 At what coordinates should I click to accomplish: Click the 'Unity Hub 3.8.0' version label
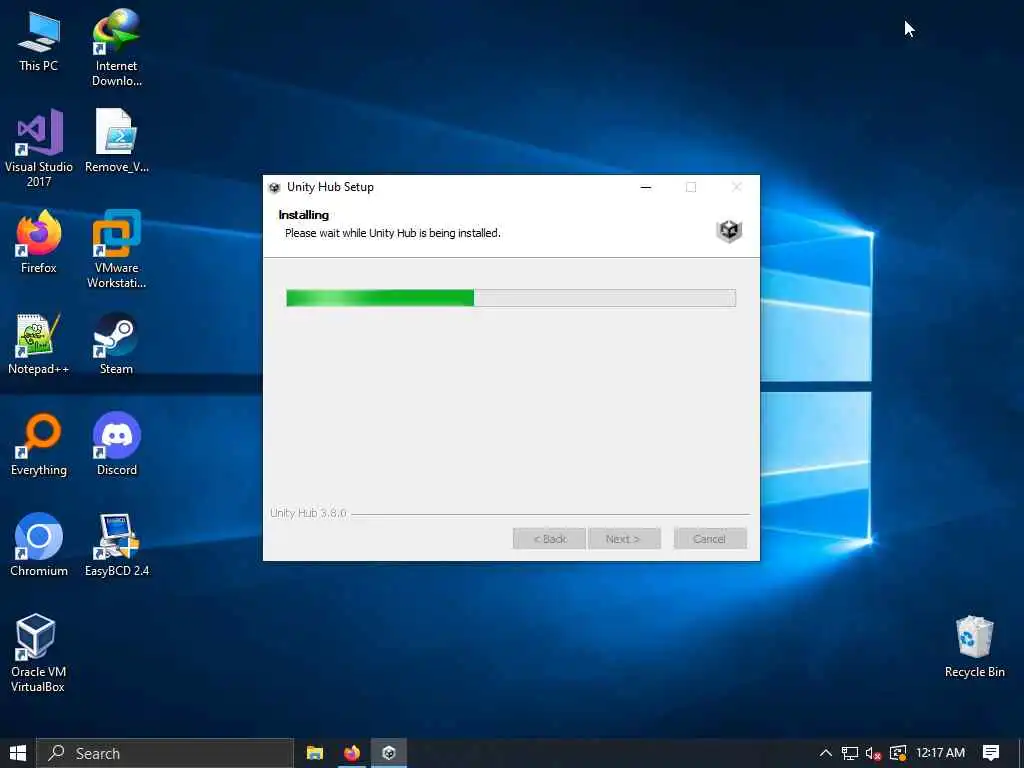pos(308,513)
